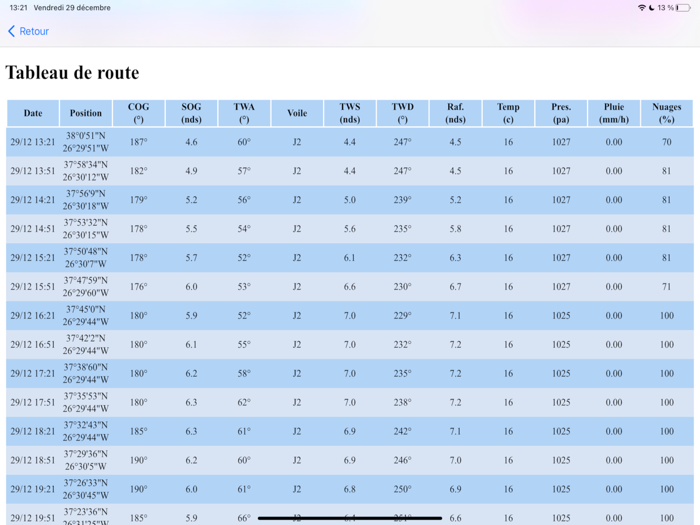Tap the Do Not Disturb moon icon
Viewport: 700px width, 525px height.
651,8
